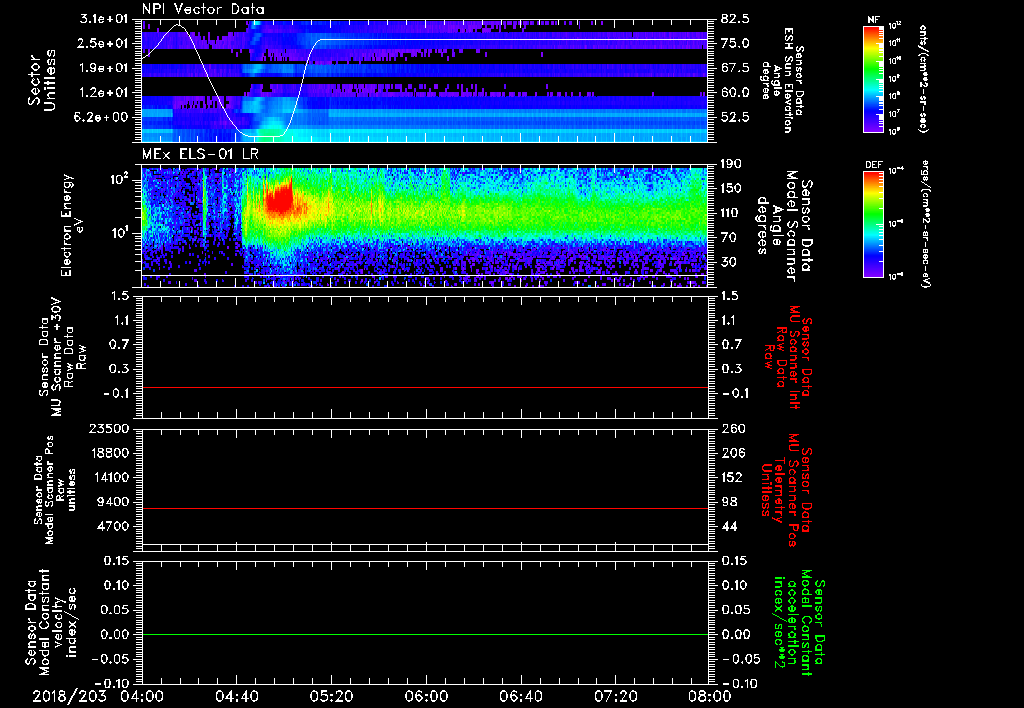Click the "08:00" time tick label

click(710, 696)
